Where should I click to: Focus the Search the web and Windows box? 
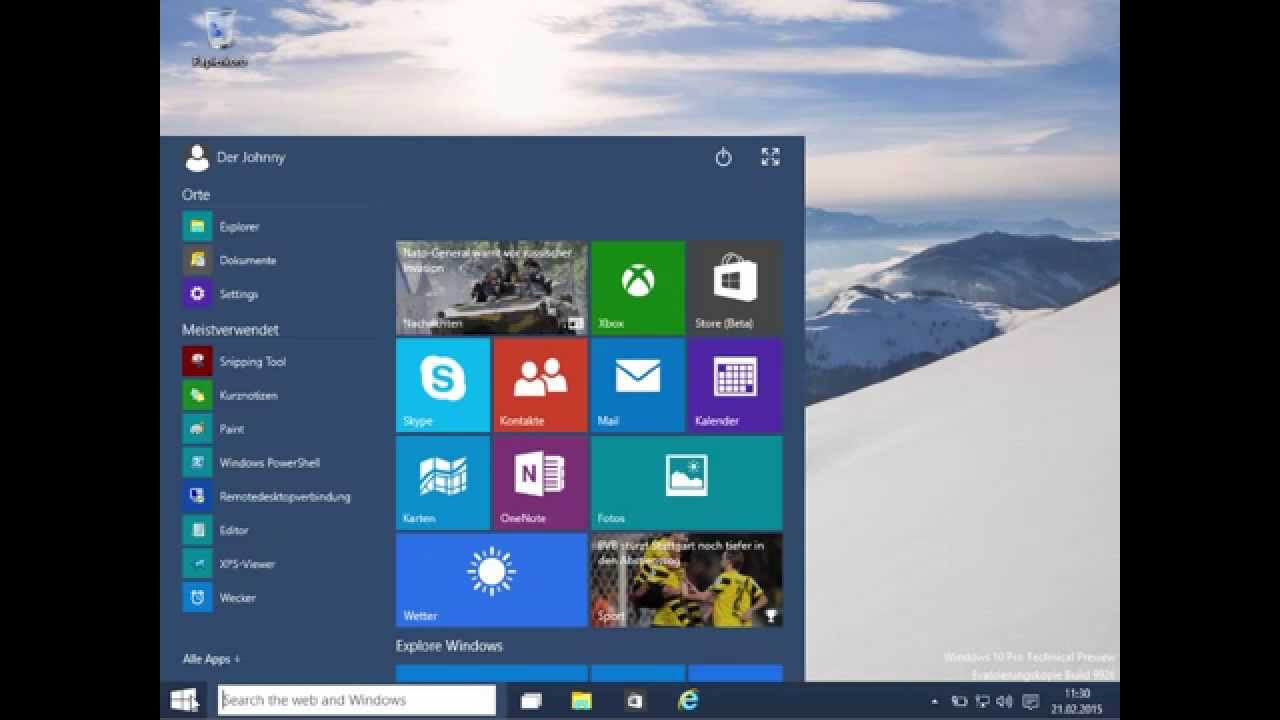point(357,700)
